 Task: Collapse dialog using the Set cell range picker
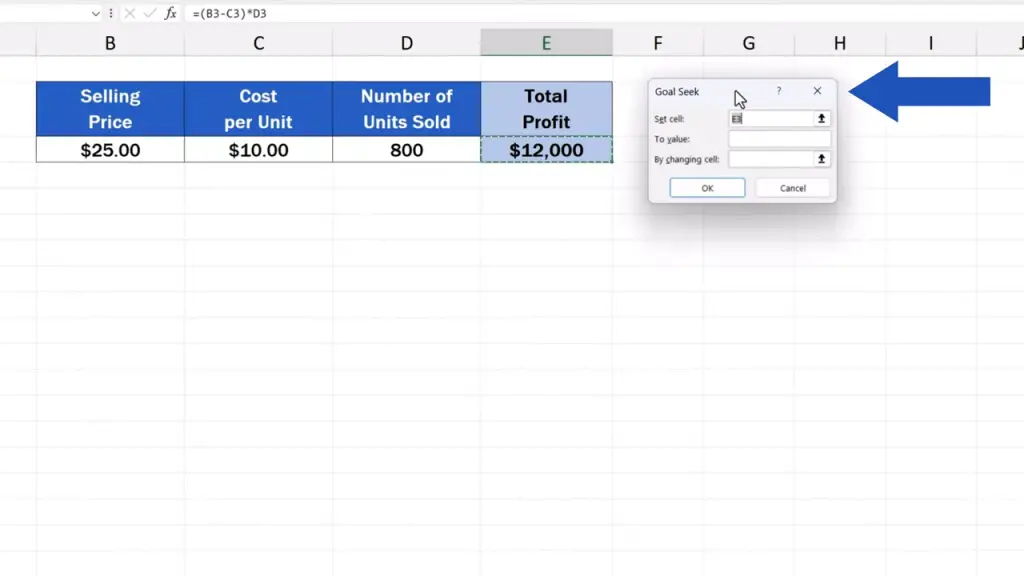(x=822, y=118)
